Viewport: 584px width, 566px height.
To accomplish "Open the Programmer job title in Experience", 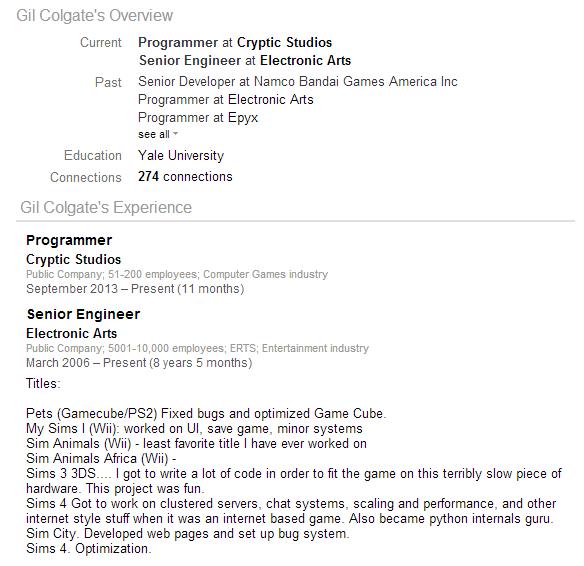I will [69, 240].
